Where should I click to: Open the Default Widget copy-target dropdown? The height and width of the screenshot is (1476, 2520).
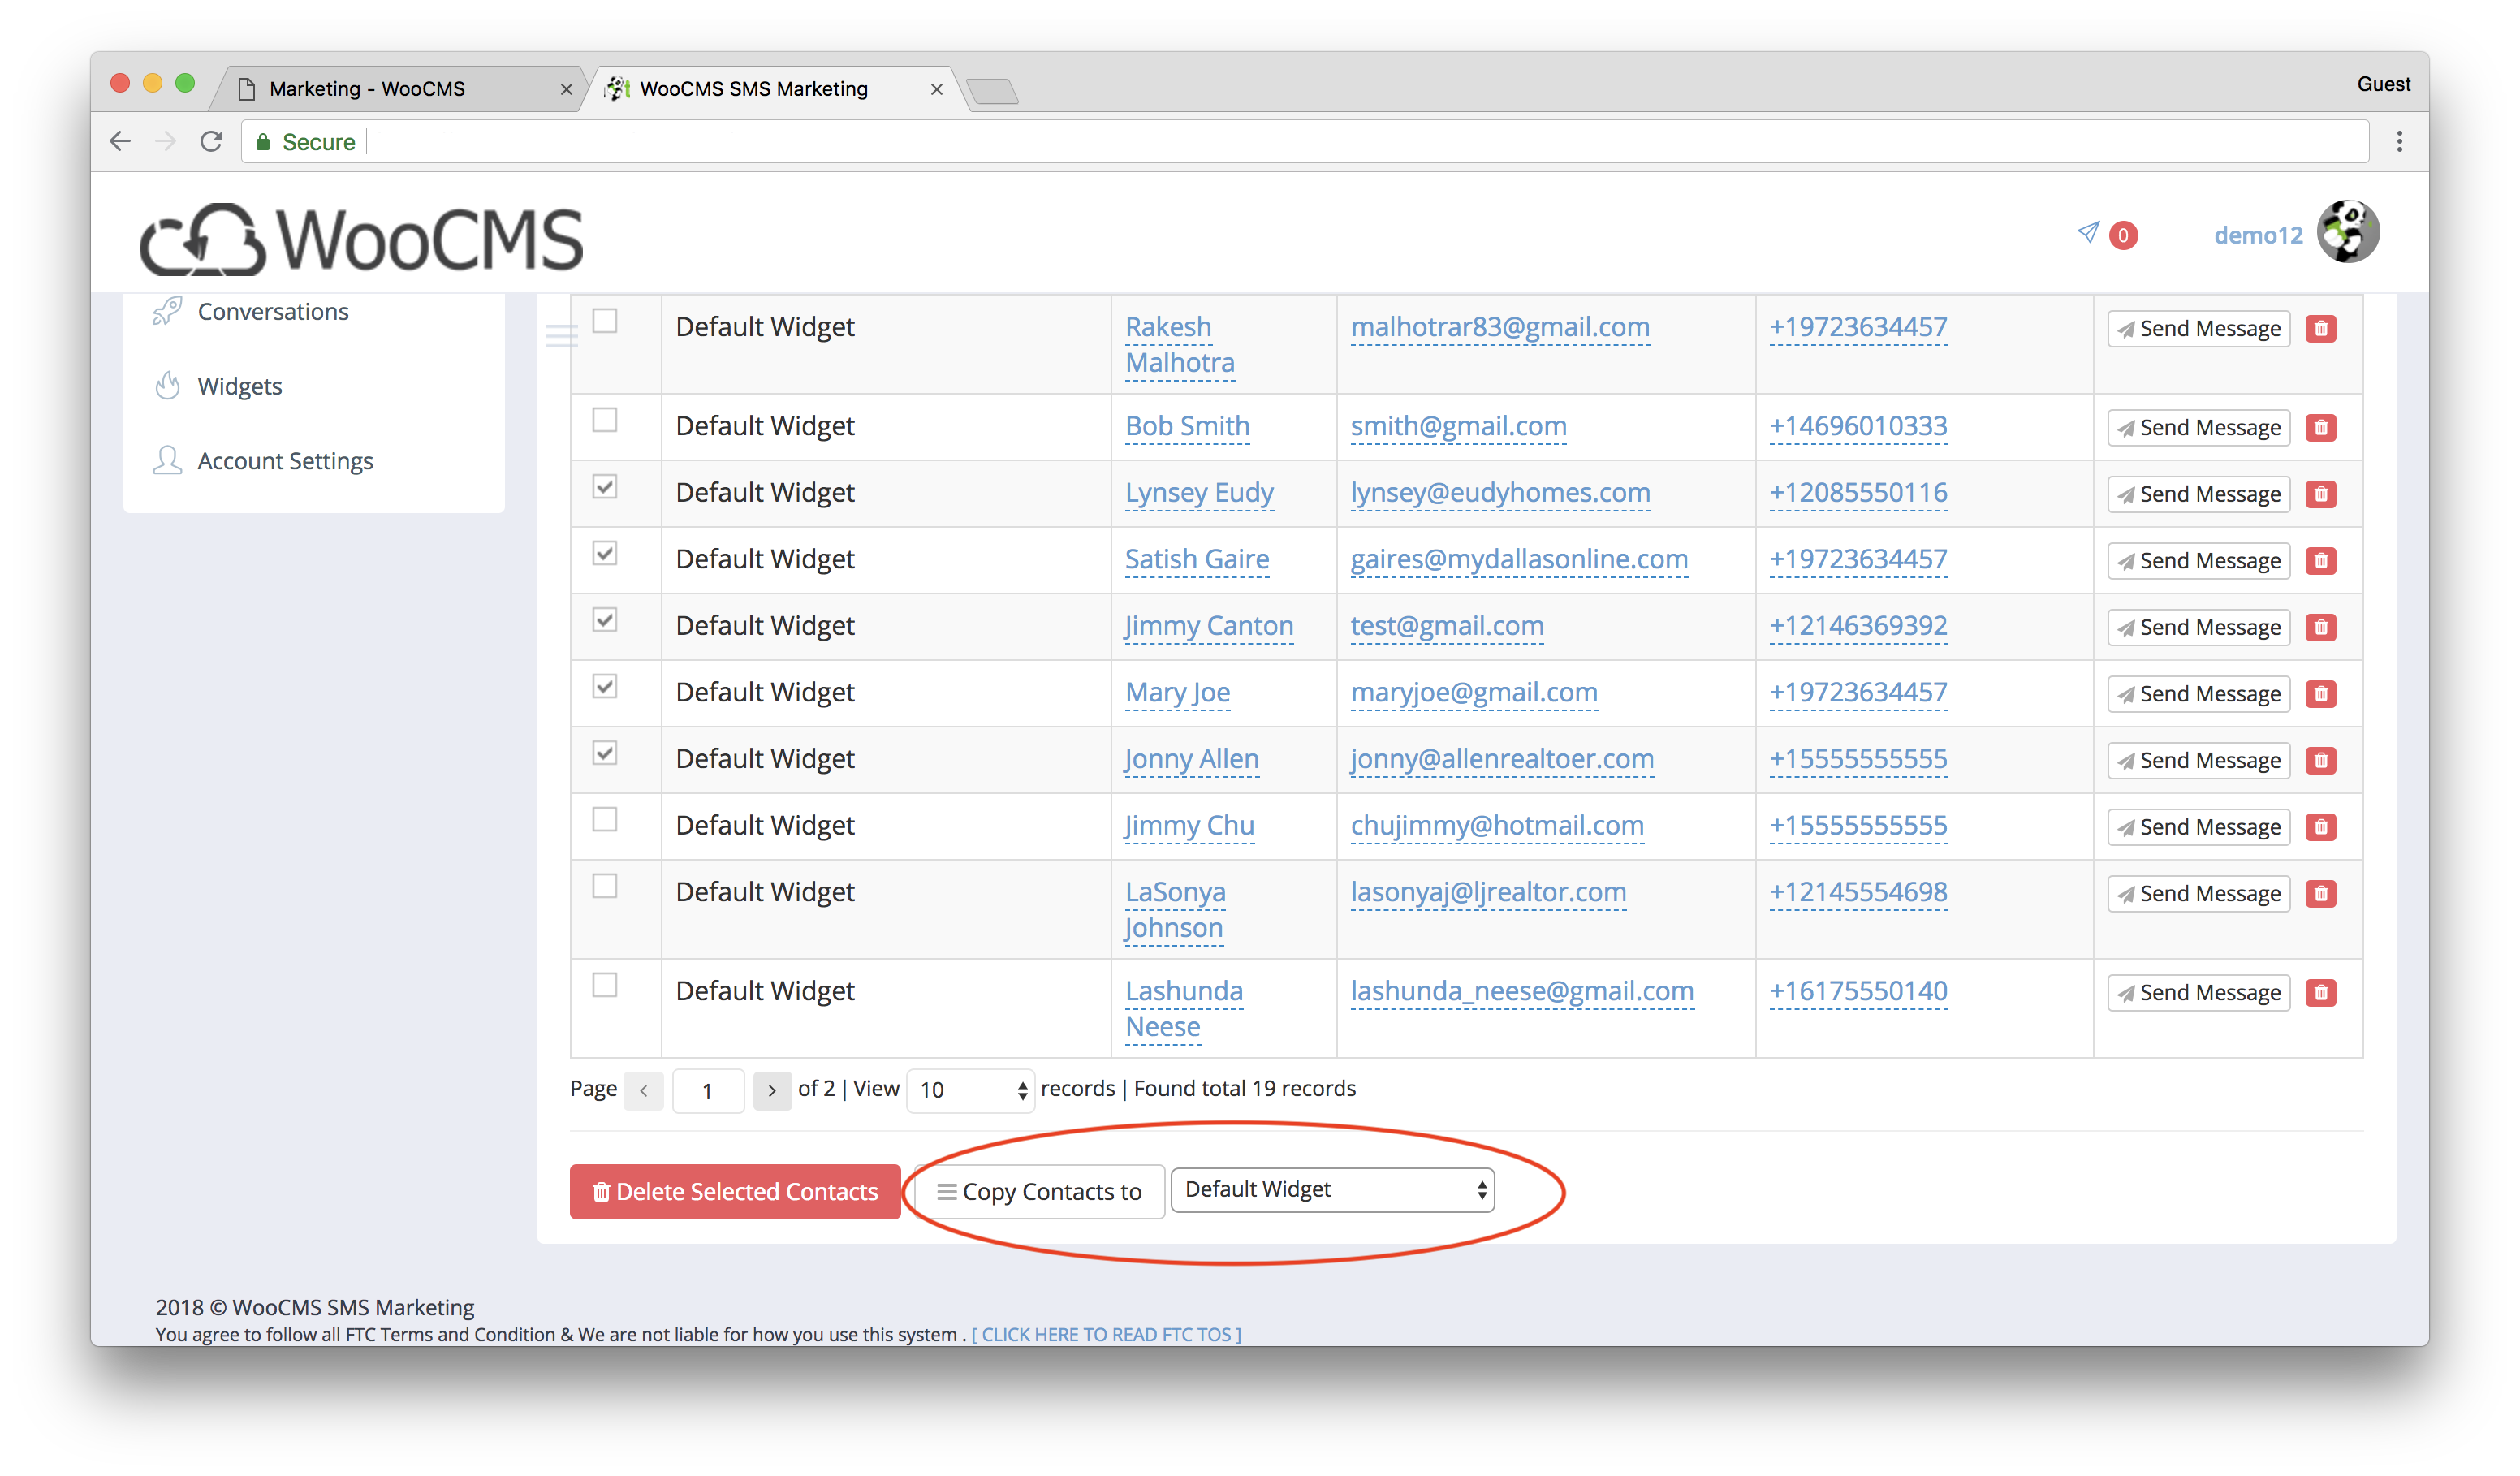(x=1332, y=1190)
